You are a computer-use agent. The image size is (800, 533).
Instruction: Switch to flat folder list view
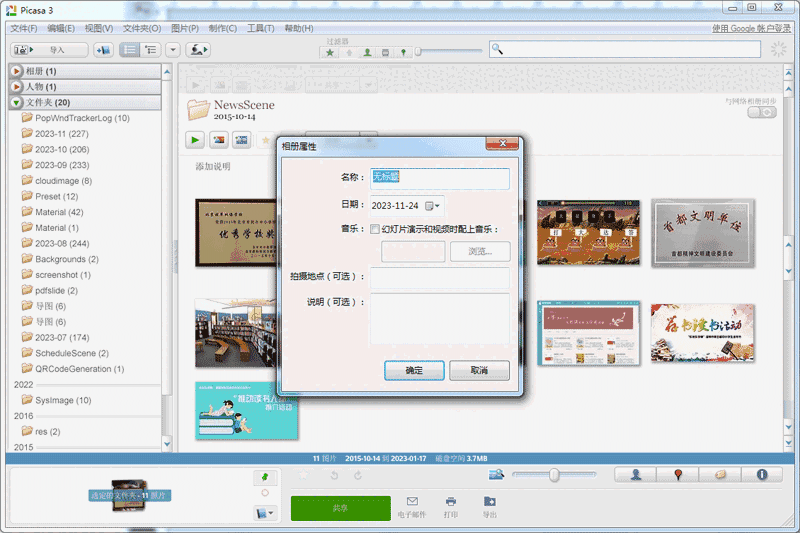click(x=130, y=49)
